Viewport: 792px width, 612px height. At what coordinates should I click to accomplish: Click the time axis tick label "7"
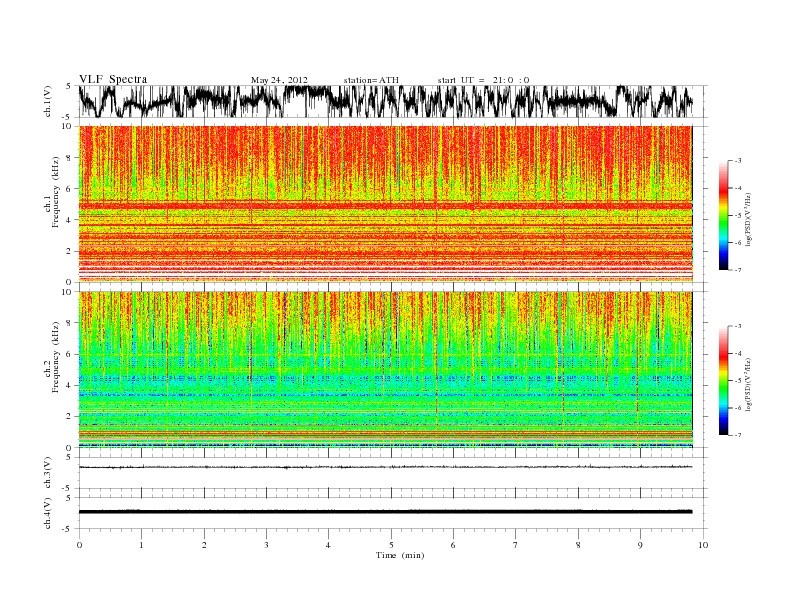516,545
